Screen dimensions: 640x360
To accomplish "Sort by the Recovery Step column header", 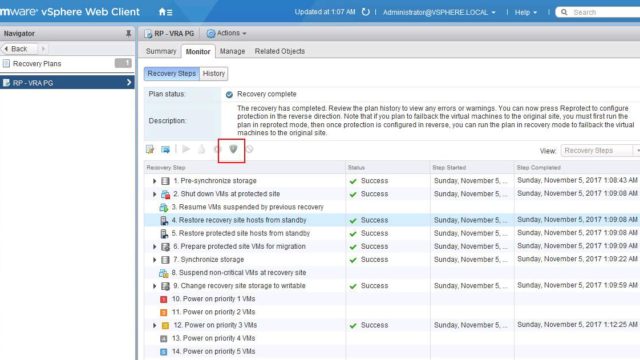I will (244, 167).
